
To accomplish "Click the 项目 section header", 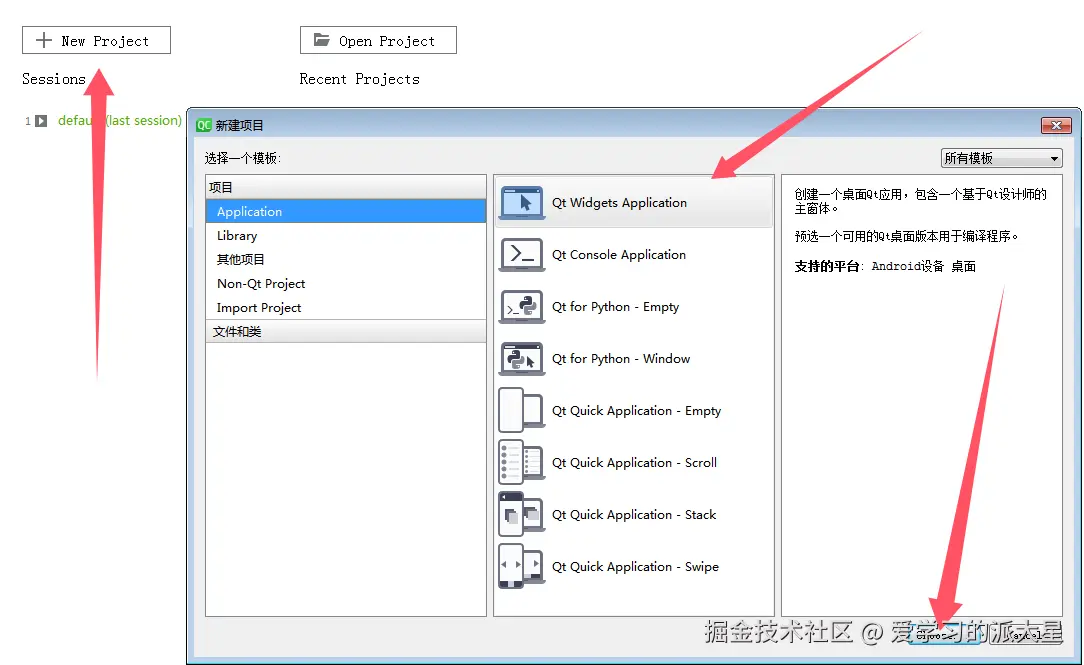I will [x=346, y=187].
